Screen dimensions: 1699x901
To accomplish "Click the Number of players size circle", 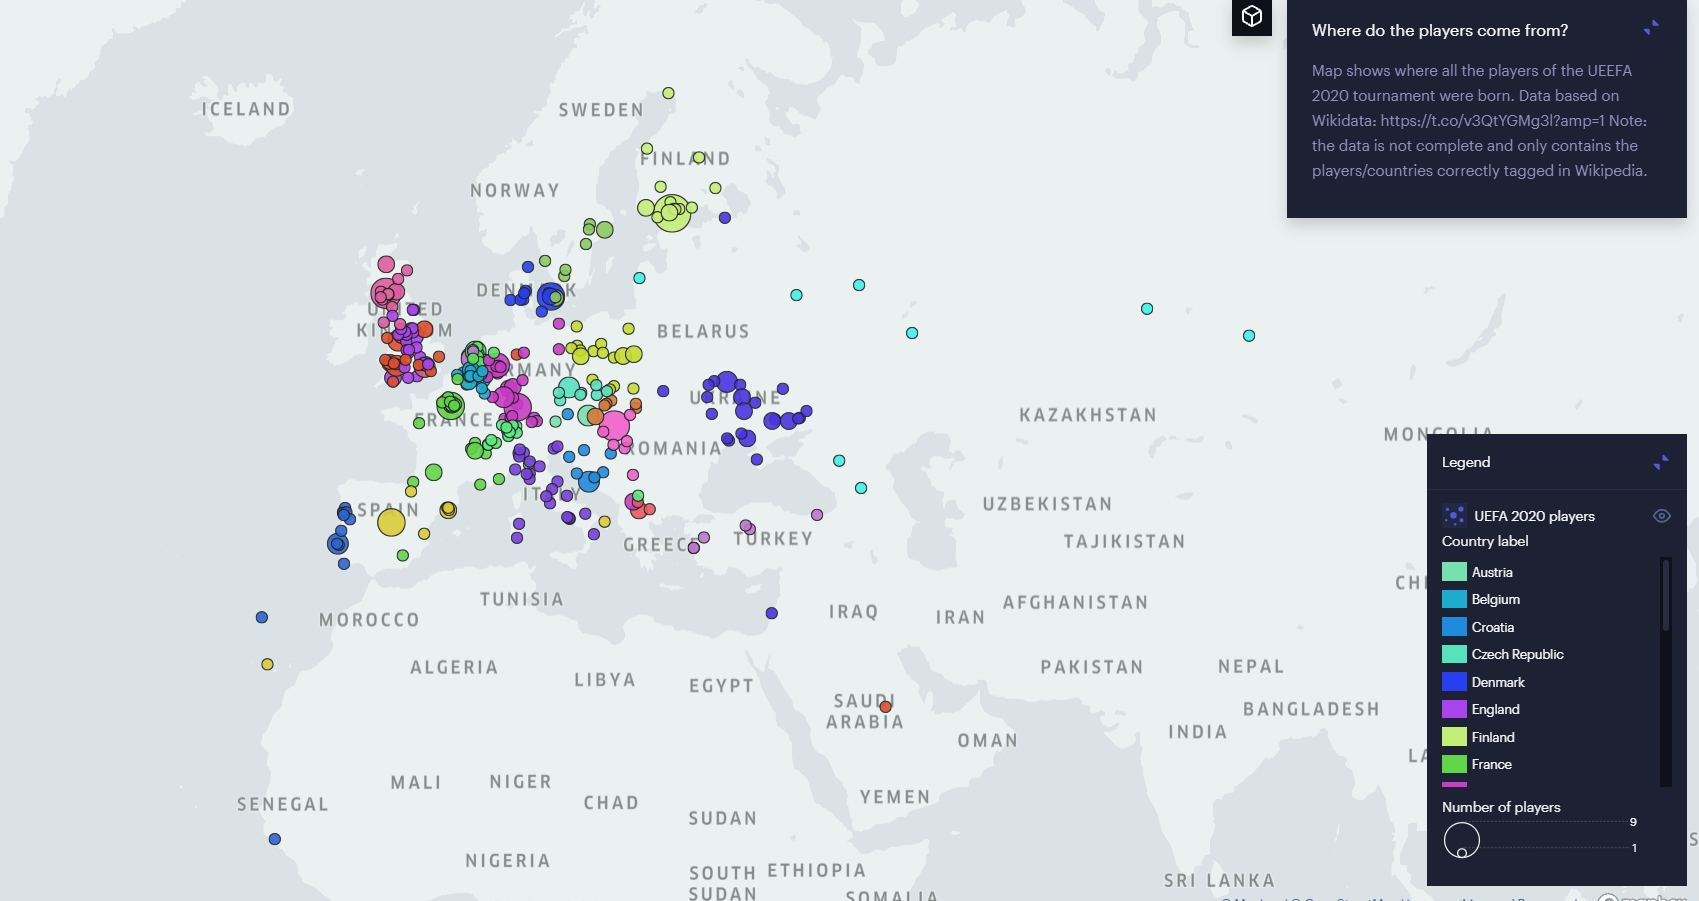I will (x=1462, y=840).
